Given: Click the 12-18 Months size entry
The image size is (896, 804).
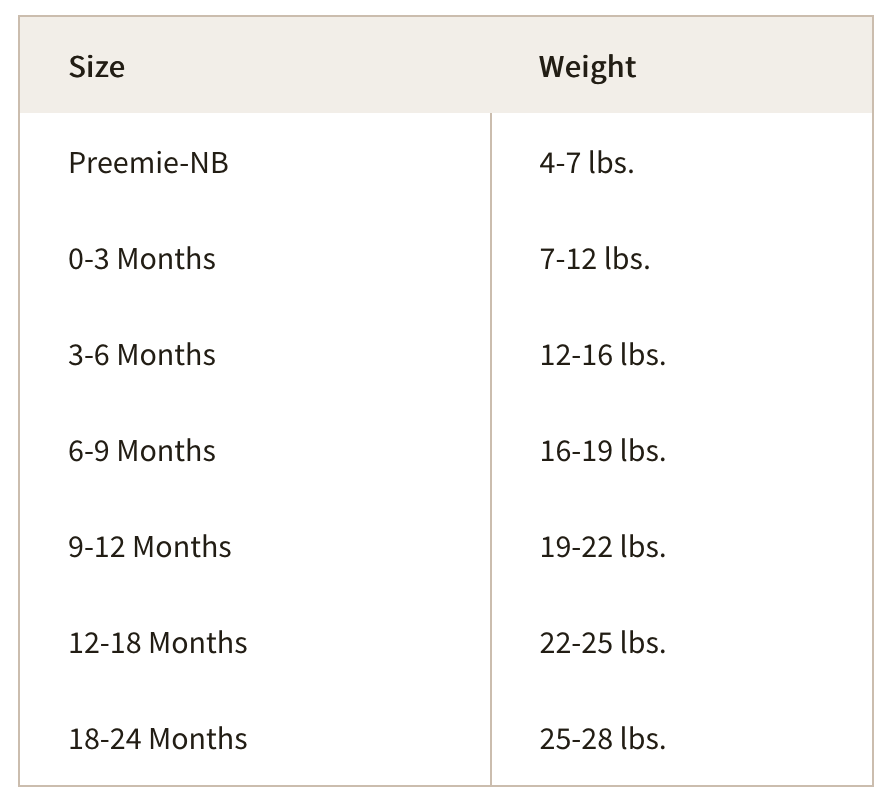Looking at the screenshot, I should pos(158,643).
